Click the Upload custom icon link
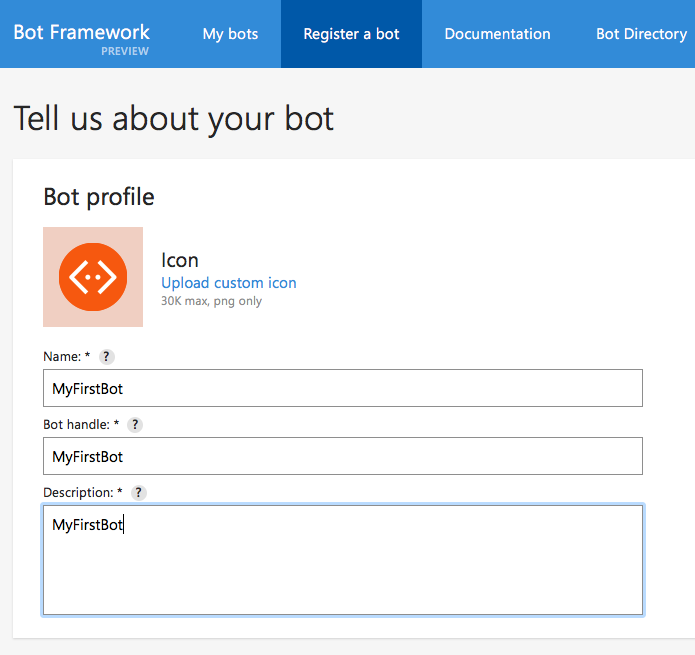The image size is (695, 655). point(229,283)
